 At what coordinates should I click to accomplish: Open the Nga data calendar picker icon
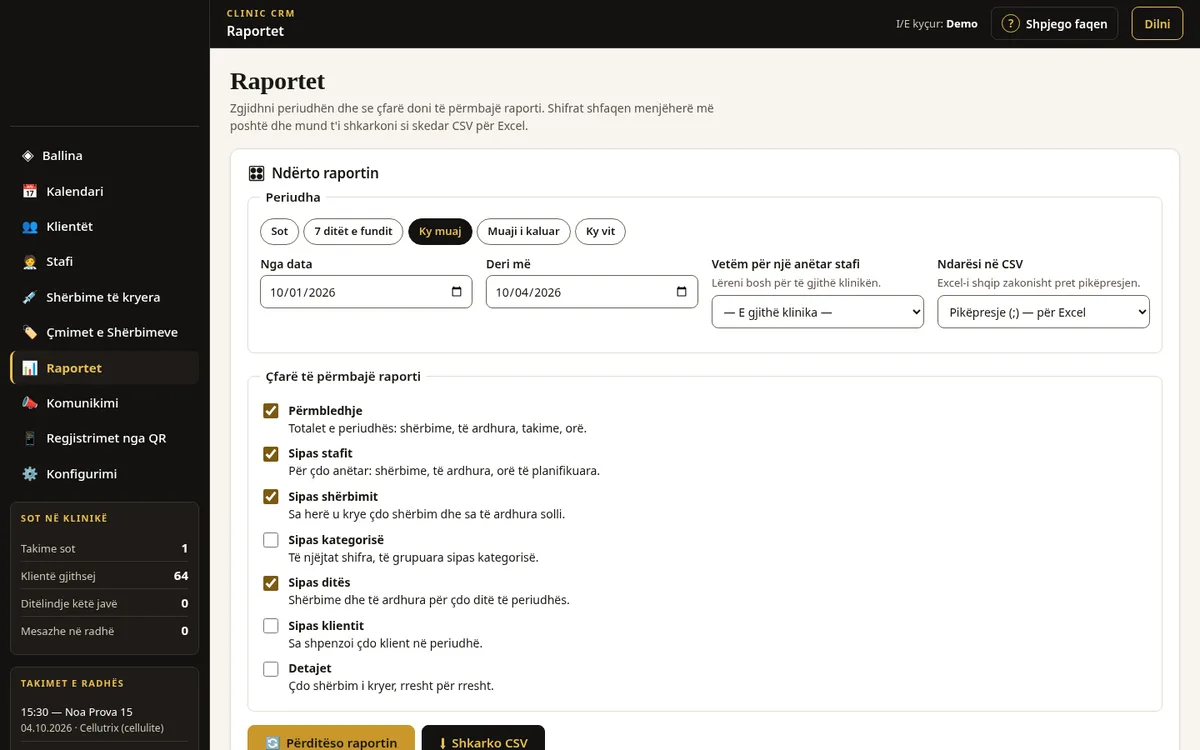point(457,292)
